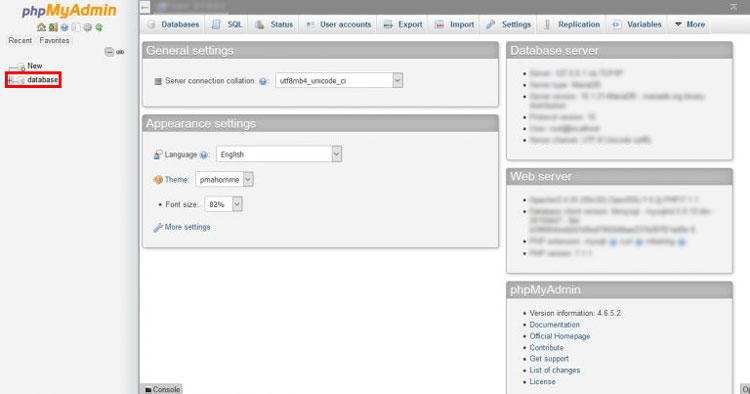Image resolution: width=750 pixels, height=394 pixels.
Task: Open the Language dropdown showing English
Action: 279,154
